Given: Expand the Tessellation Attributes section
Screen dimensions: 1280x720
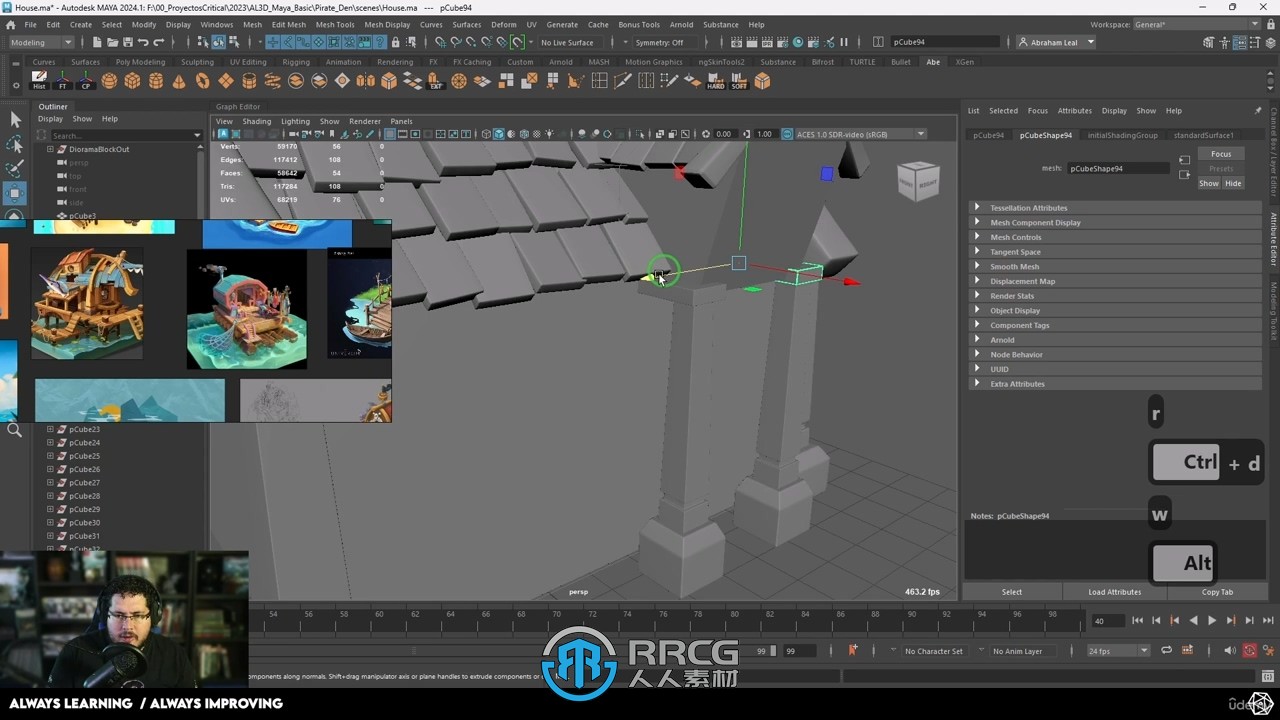Looking at the screenshot, I should 1029,208.
